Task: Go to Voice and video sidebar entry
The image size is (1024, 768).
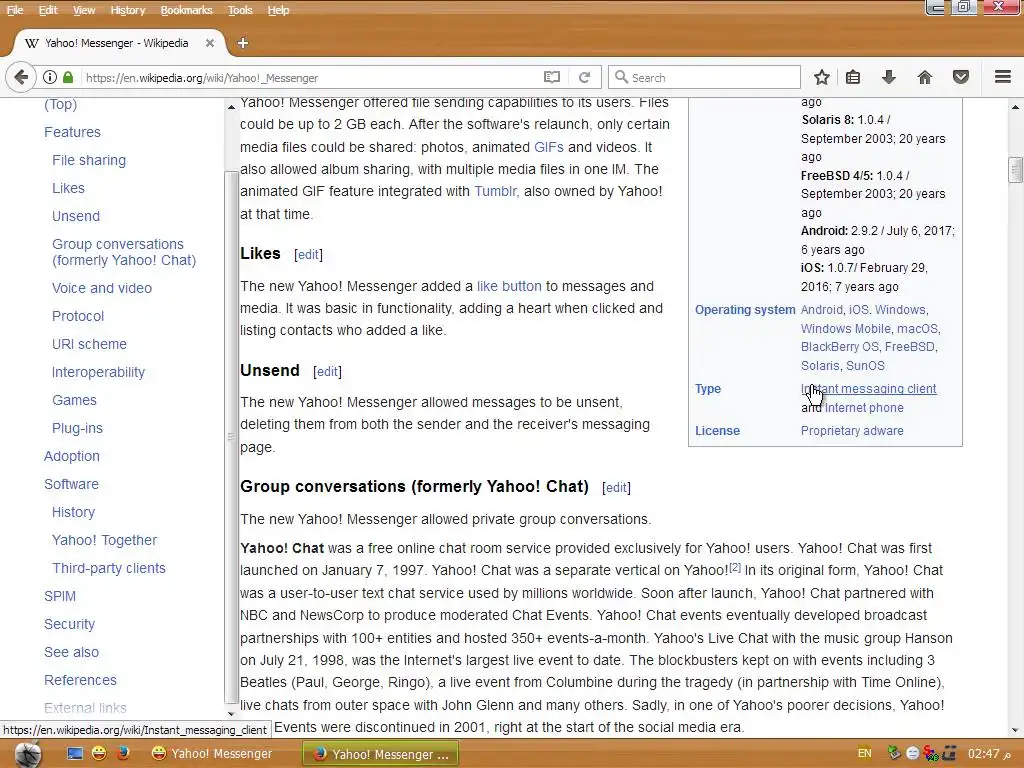Action: [102, 288]
